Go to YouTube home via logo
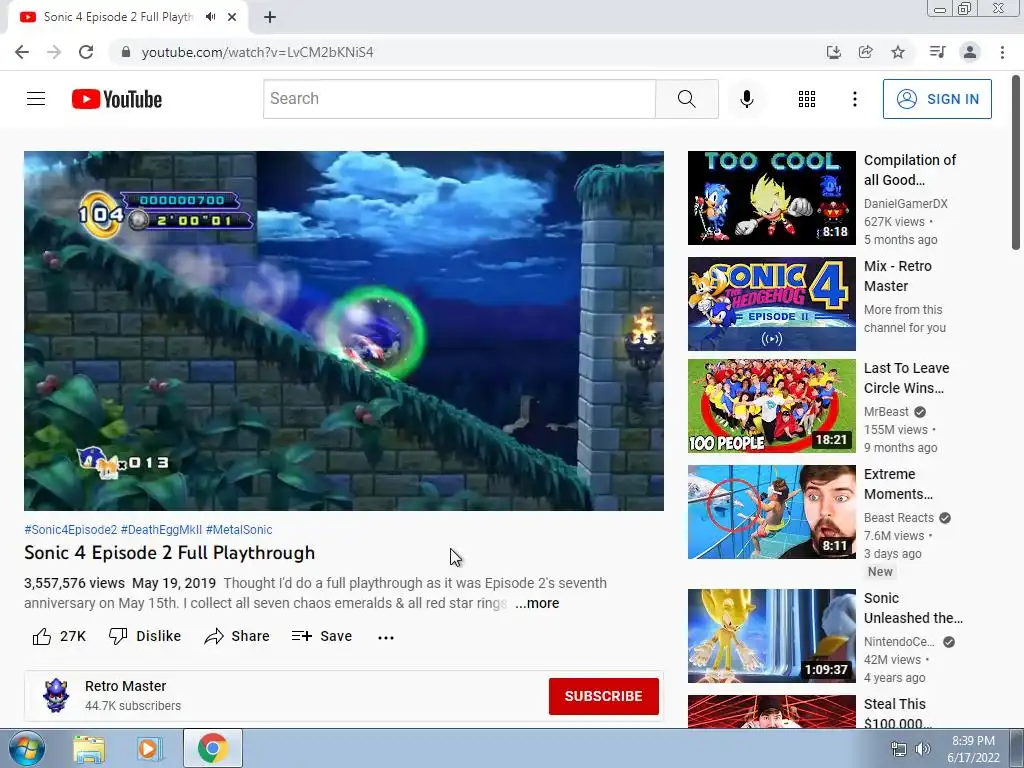The width and height of the screenshot is (1024, 768). pyautogui.click(x=117, y=99)
